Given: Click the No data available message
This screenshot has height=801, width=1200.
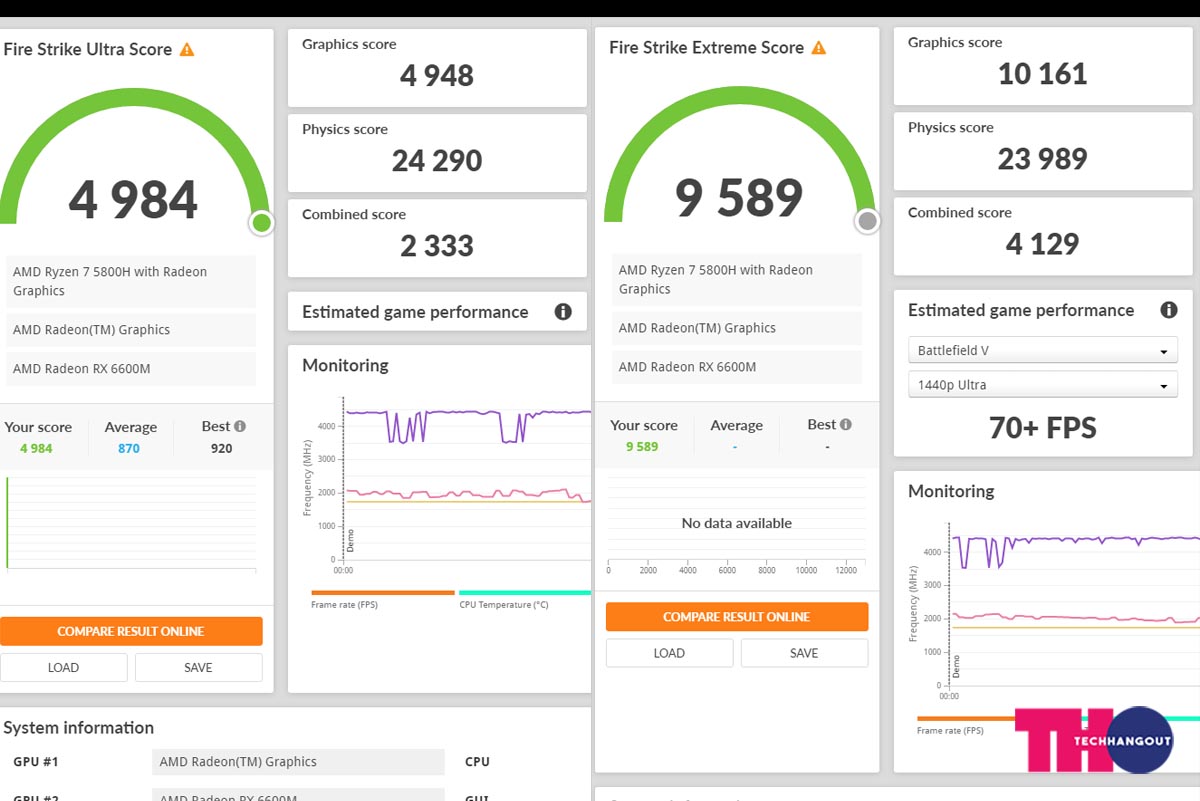Looking at the screenshot, I should tap(737, 523).
